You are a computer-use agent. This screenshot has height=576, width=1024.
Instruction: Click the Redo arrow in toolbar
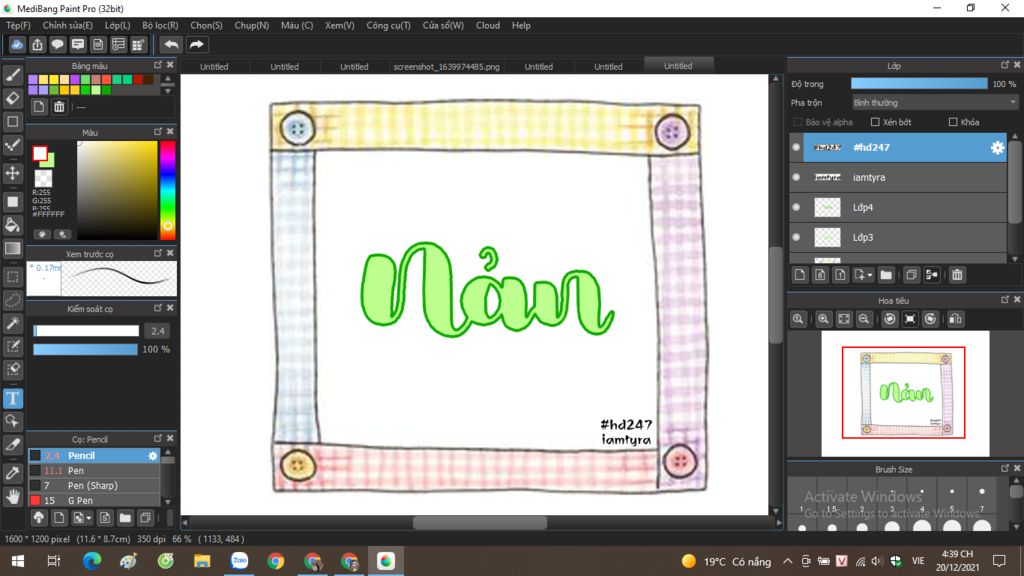197,44
